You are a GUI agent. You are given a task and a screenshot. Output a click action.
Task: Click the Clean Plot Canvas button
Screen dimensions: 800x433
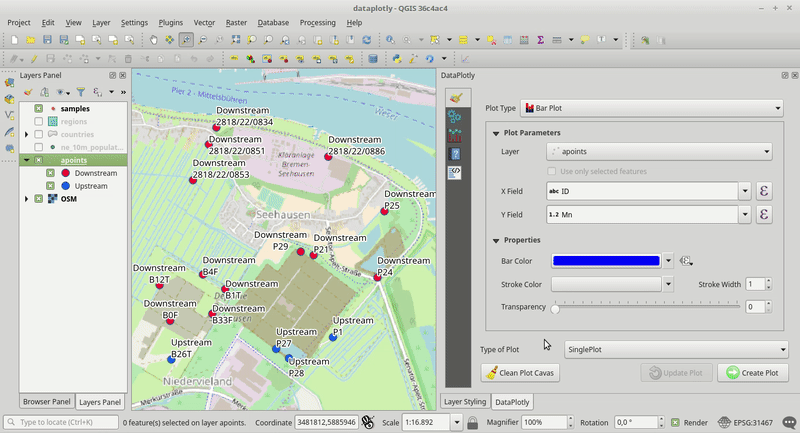(x=520, y=373)
